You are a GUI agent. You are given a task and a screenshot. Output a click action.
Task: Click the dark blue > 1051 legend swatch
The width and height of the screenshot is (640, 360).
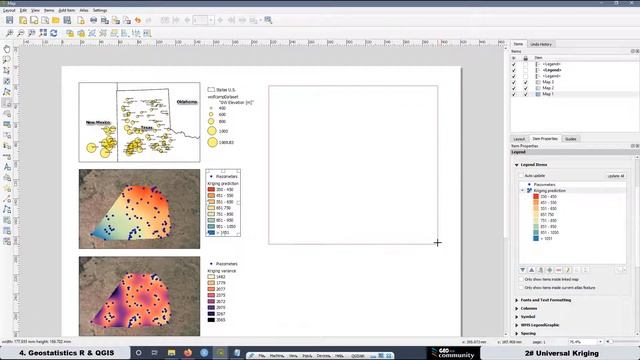pos(536,238)
